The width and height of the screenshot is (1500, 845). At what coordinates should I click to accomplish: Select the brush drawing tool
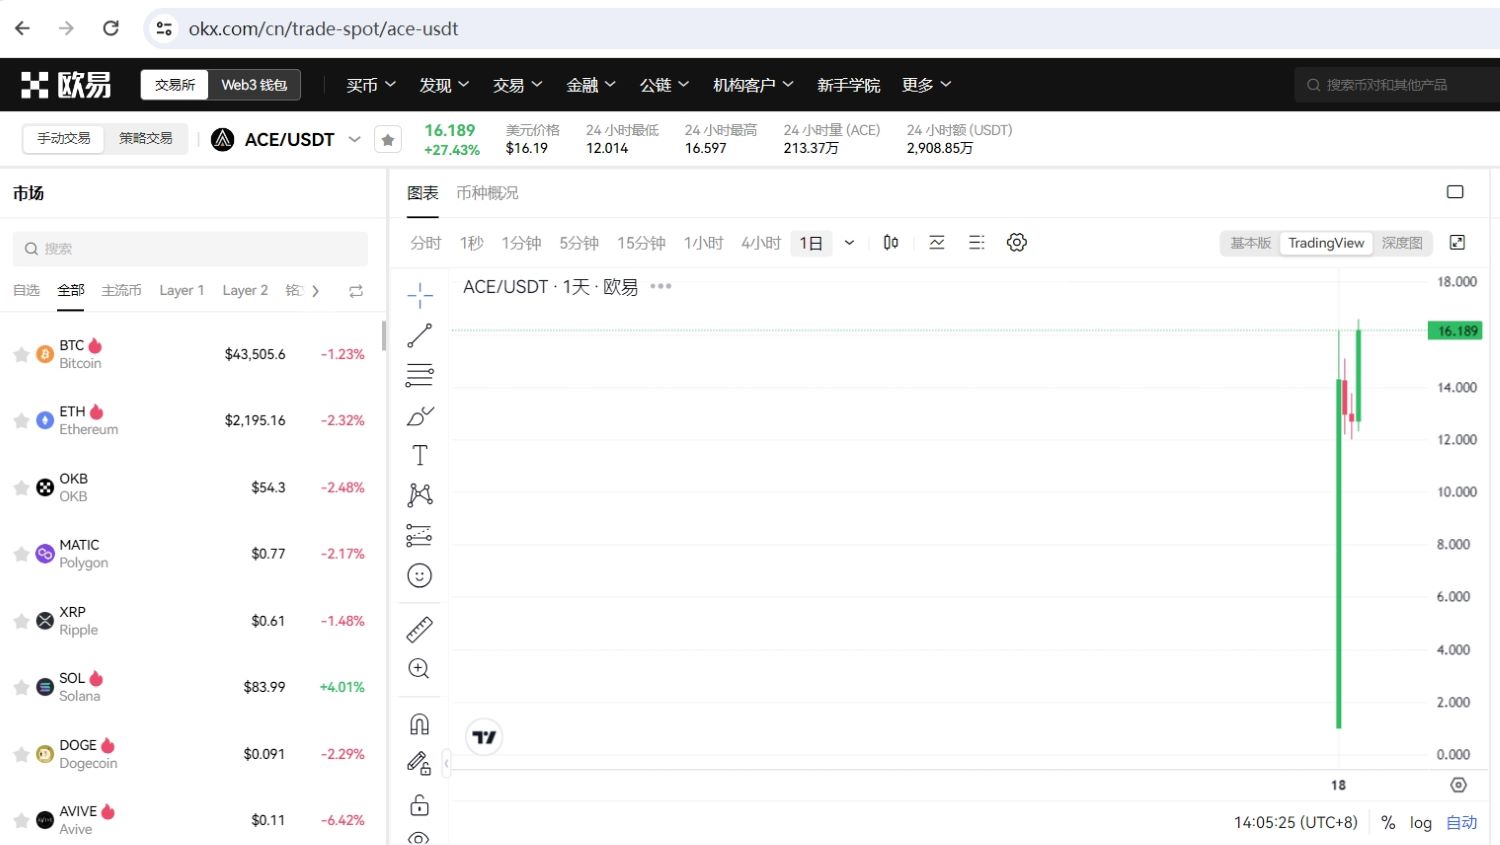[x=420, y=416]
